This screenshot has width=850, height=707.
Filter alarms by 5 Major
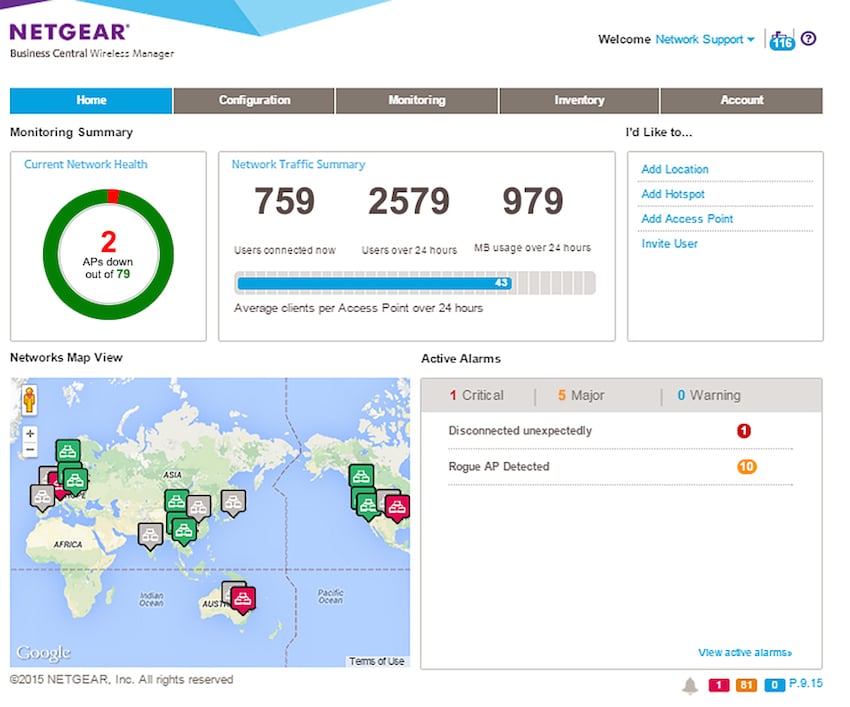(x=581, y=395)
